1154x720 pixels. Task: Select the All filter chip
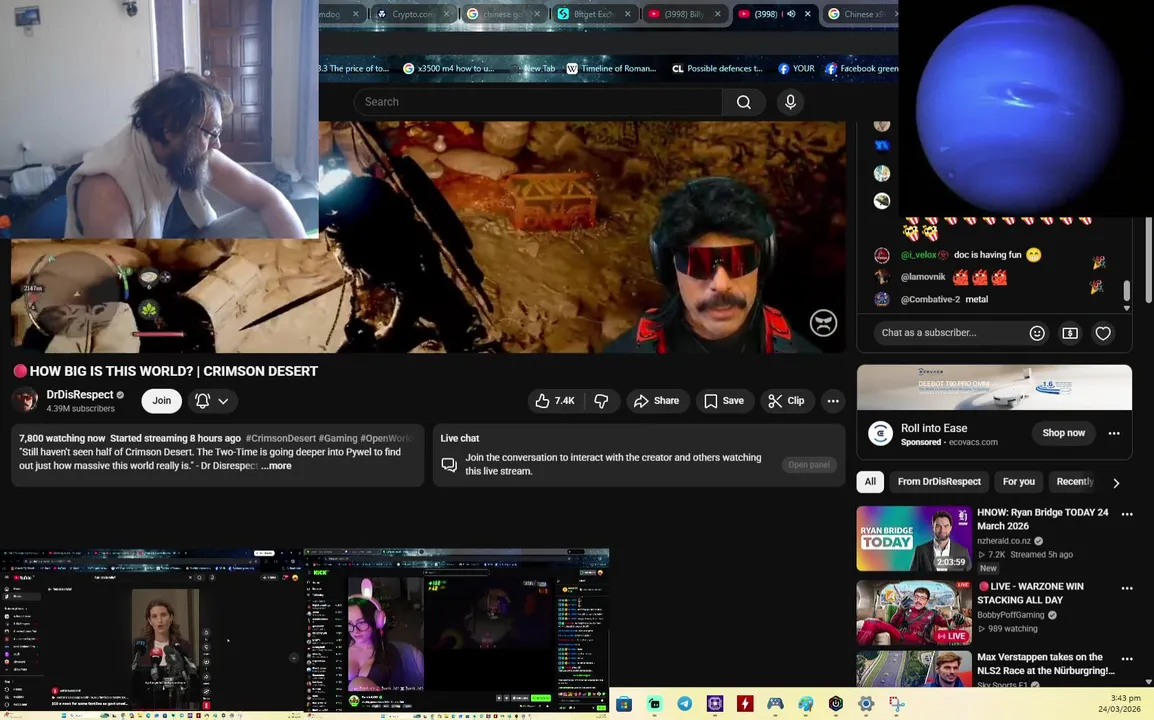tap(870, 481)
